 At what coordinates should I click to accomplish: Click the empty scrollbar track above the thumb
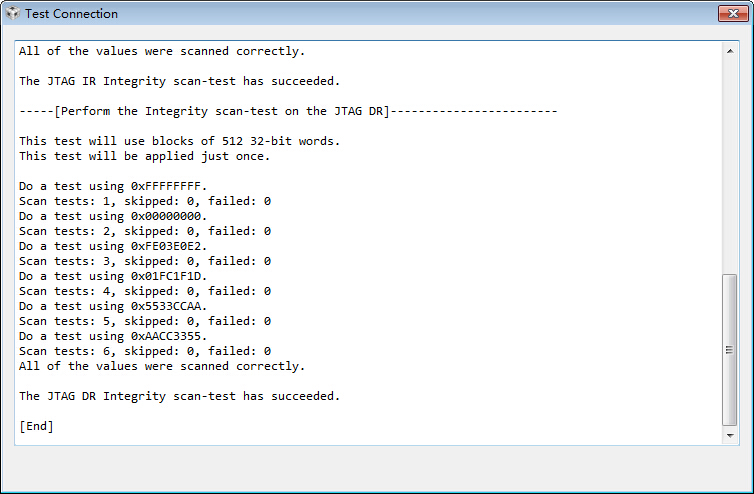click(730, 160)
